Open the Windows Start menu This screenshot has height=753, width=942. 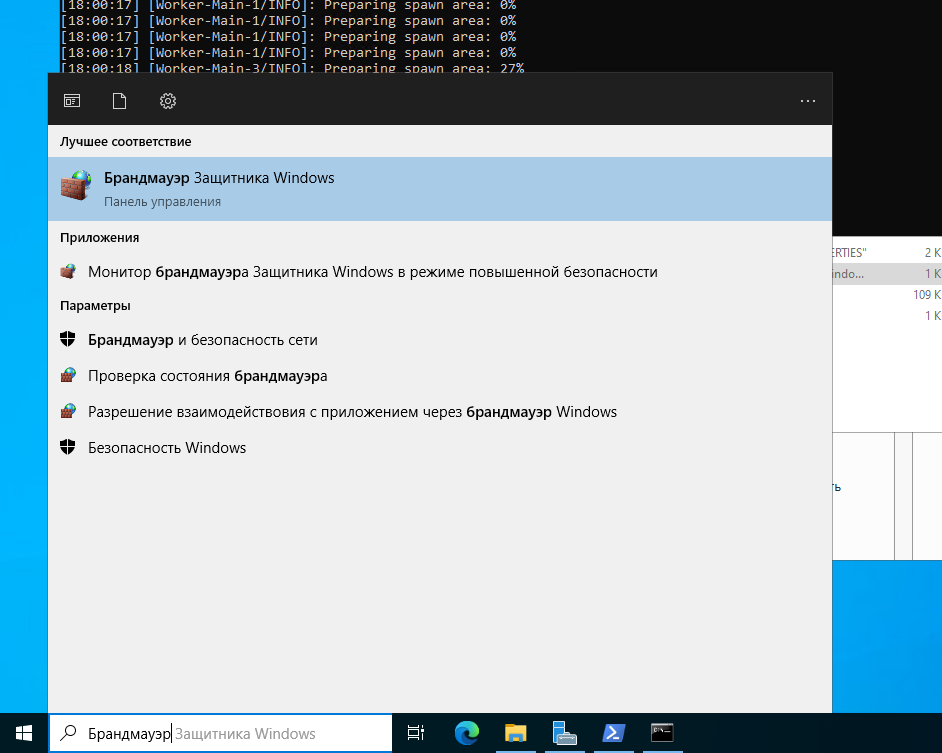[24, 733]
